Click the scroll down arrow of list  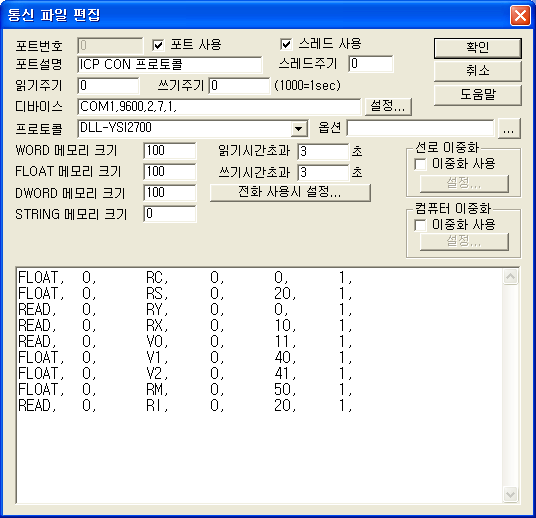click(x=510, y=494)
